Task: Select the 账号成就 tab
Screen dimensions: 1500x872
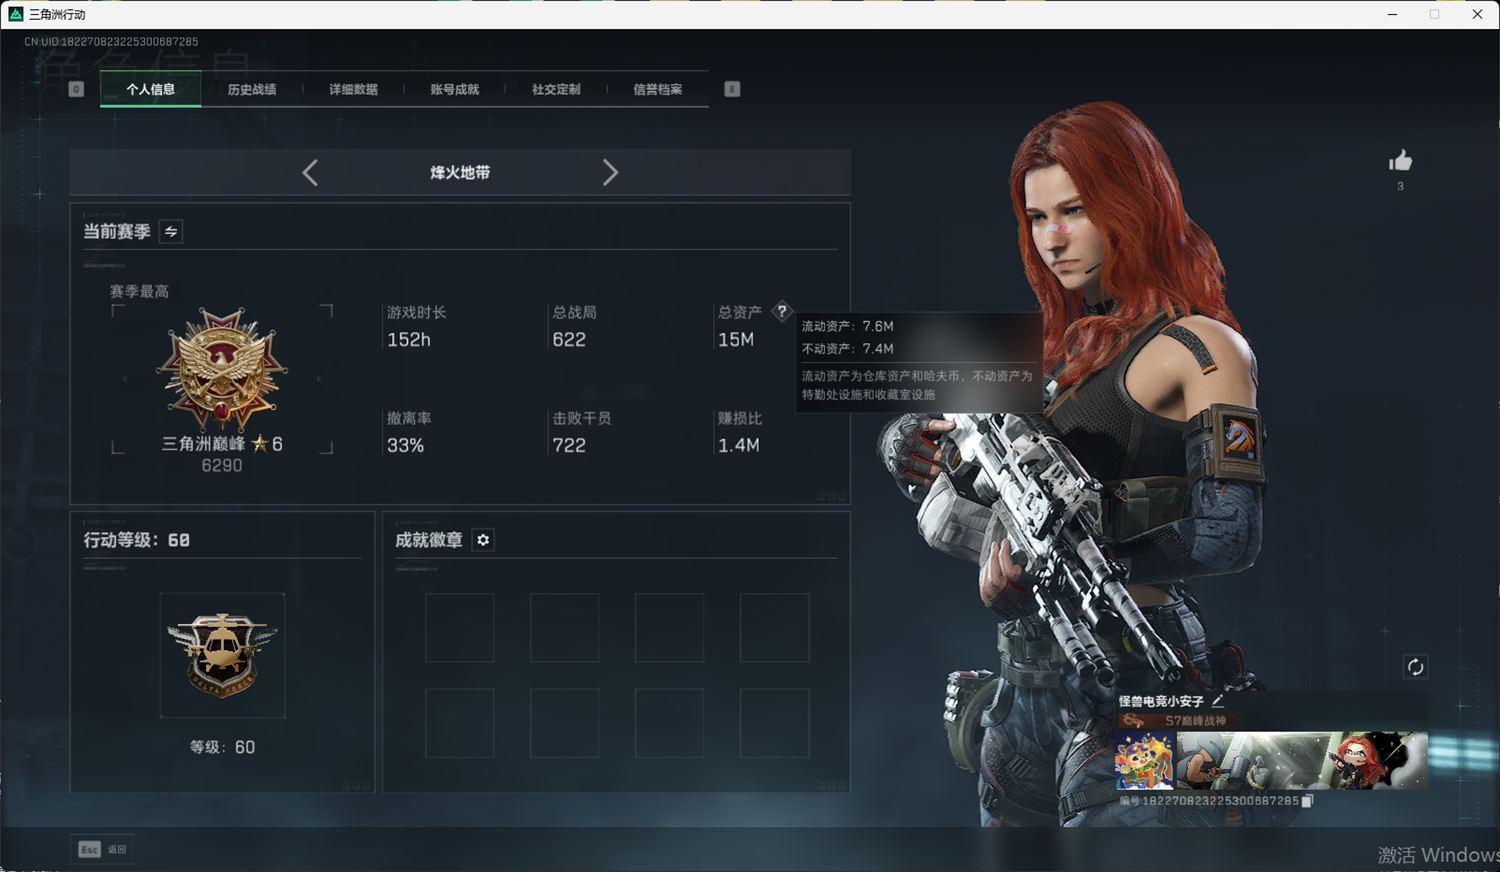Action: [x=455, y=90]
